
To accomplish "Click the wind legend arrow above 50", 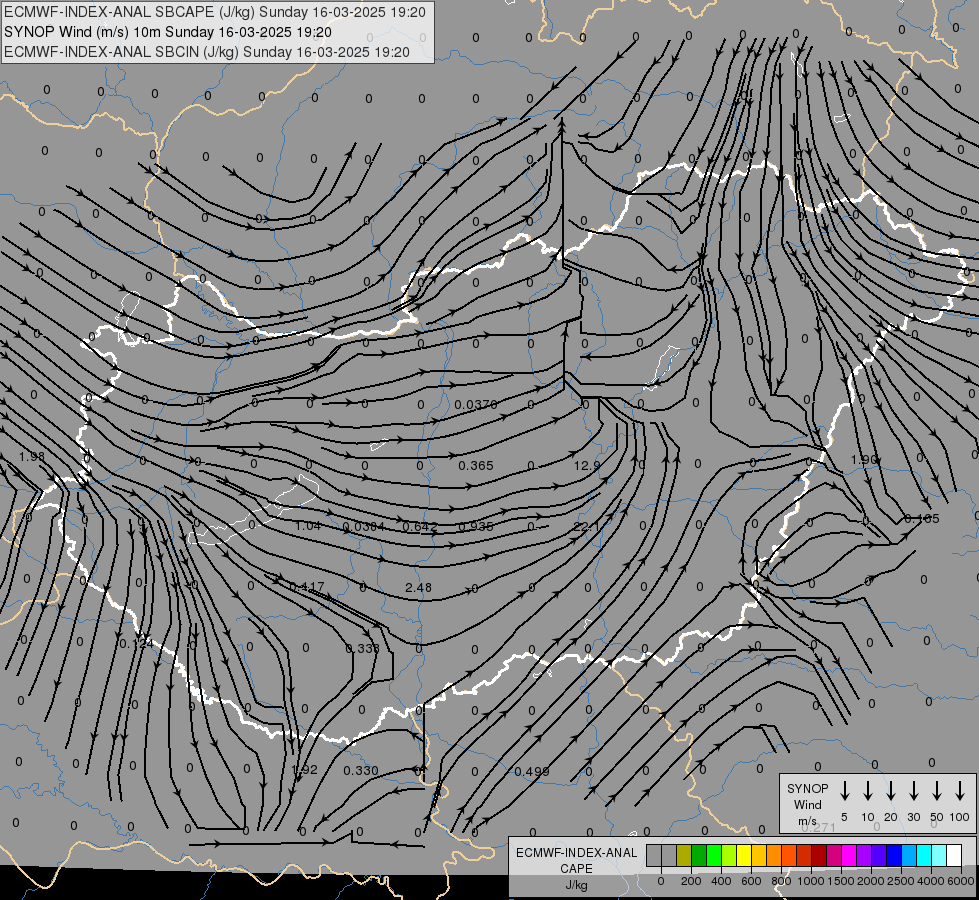I will [937, 791].
